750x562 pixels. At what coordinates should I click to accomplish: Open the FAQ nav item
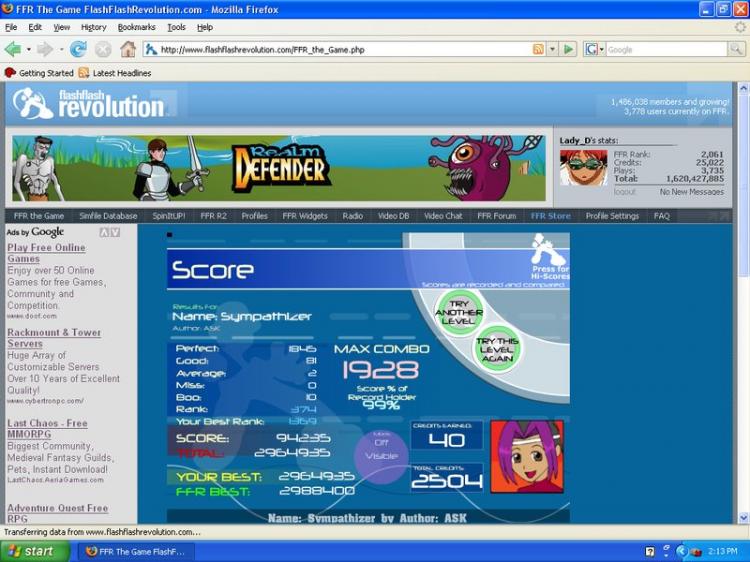pos(662,216)
